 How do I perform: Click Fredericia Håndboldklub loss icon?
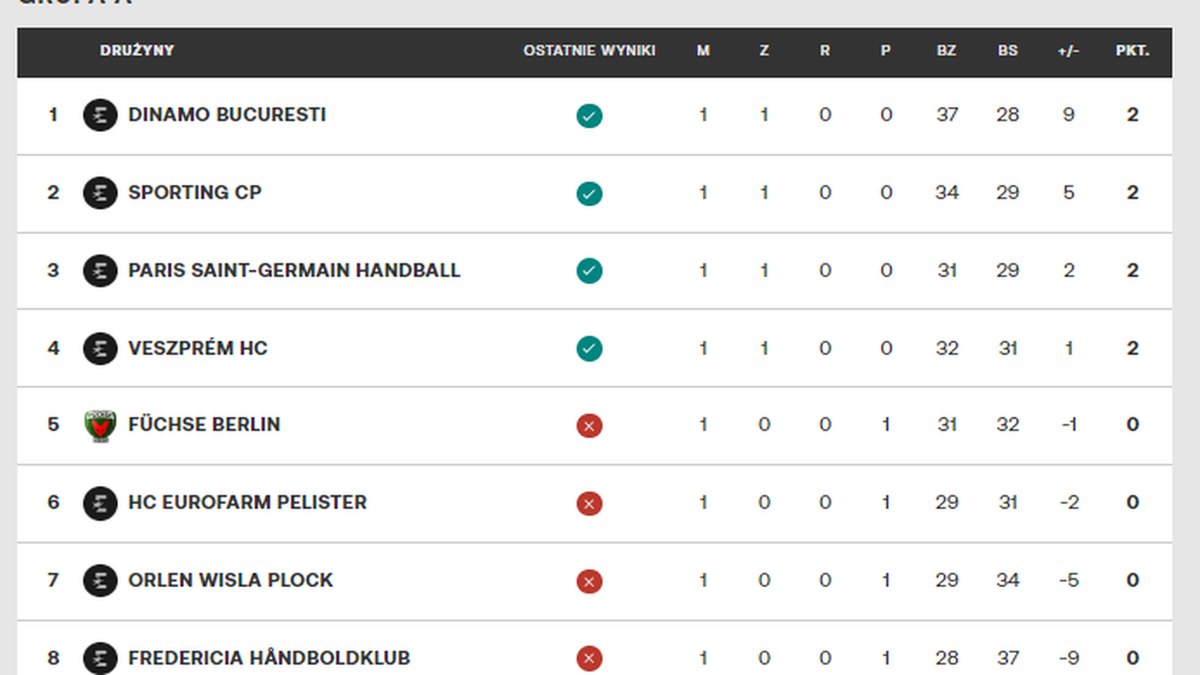coord(589,658)
